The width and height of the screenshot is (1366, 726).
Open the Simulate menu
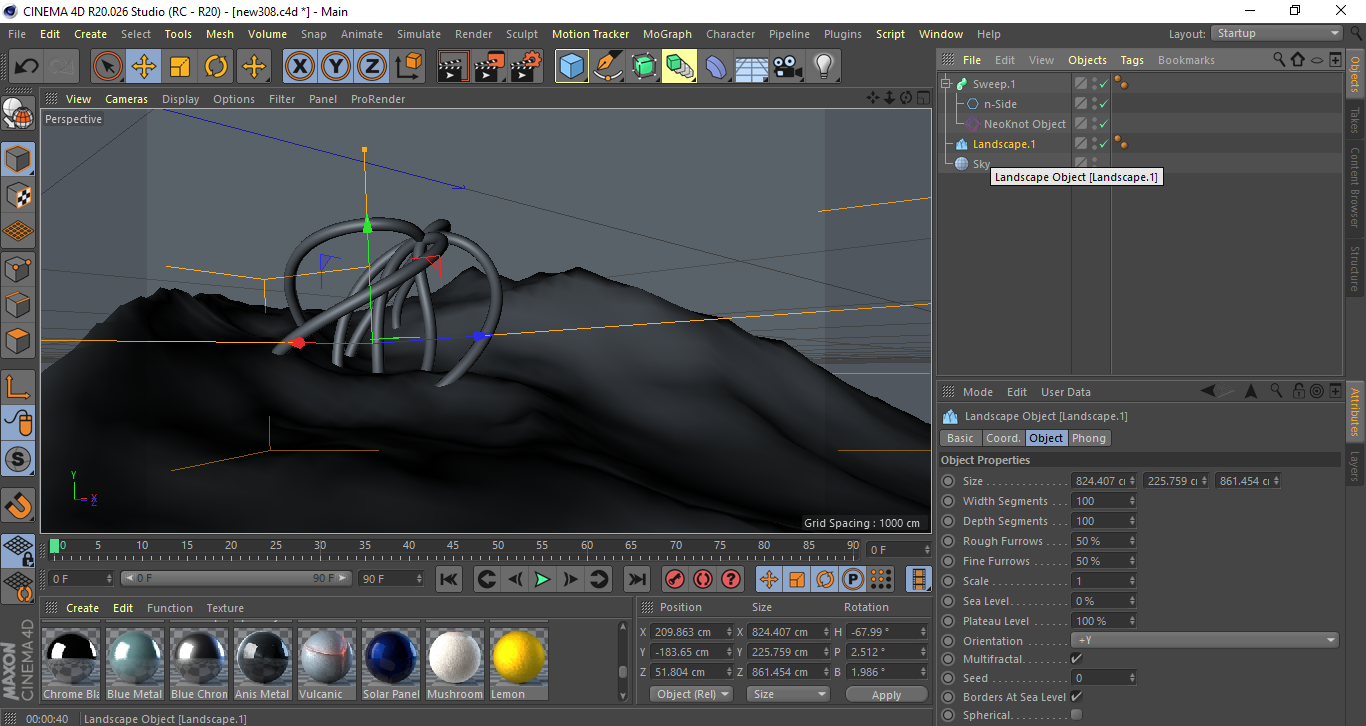(x=418, y=34)
